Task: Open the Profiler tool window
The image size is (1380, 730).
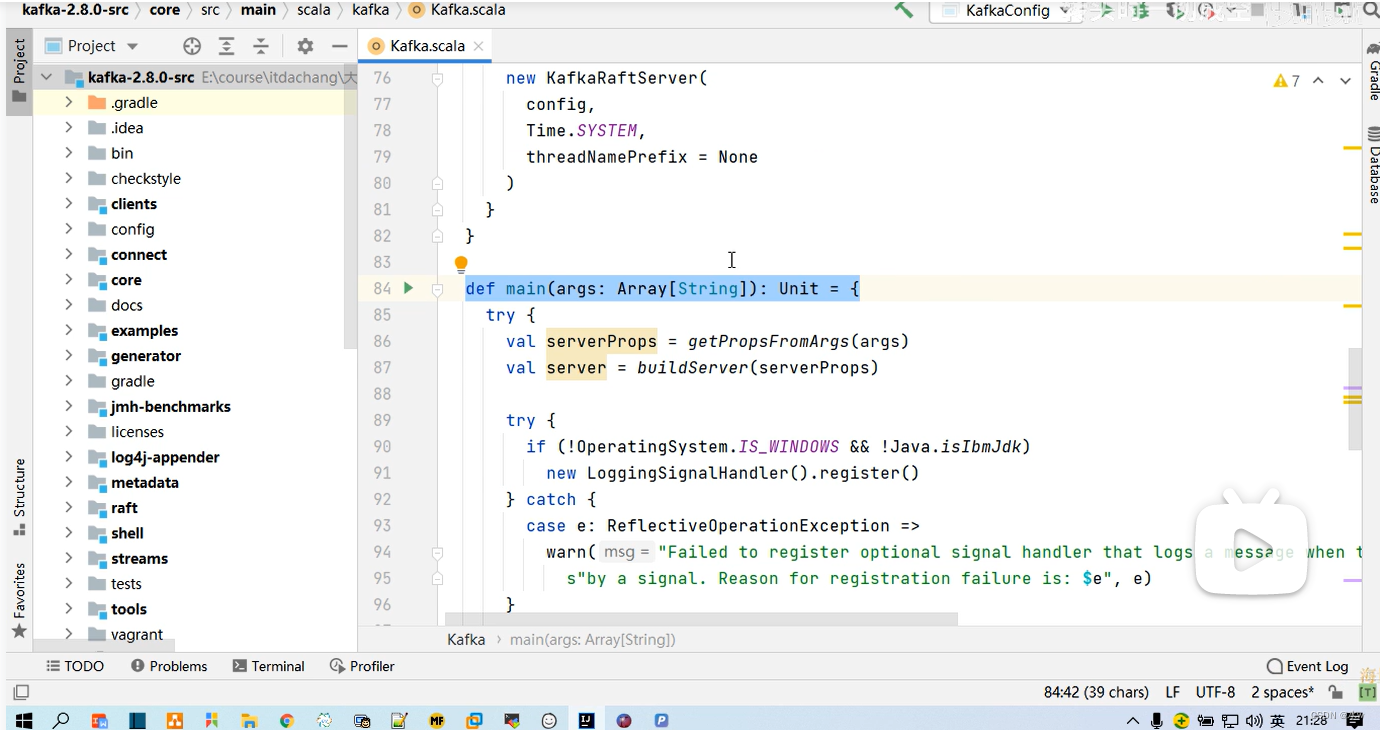Action: (x=362, y=666)
